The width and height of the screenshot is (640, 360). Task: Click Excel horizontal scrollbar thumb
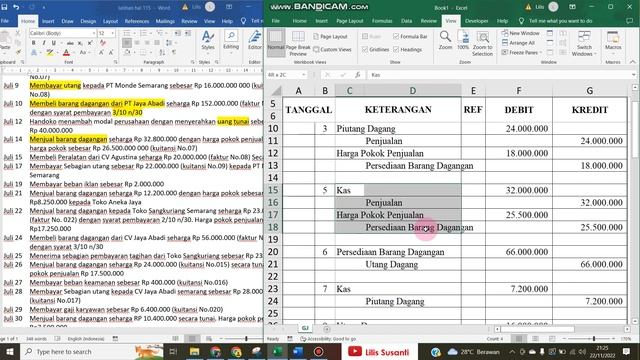point(537,329)
